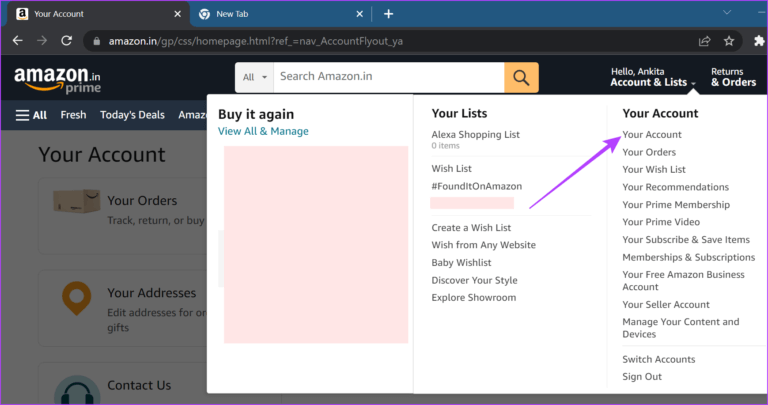Click the Your Addresses card title
The height and width of the screenshot is (405, 768).
[151, 293]
